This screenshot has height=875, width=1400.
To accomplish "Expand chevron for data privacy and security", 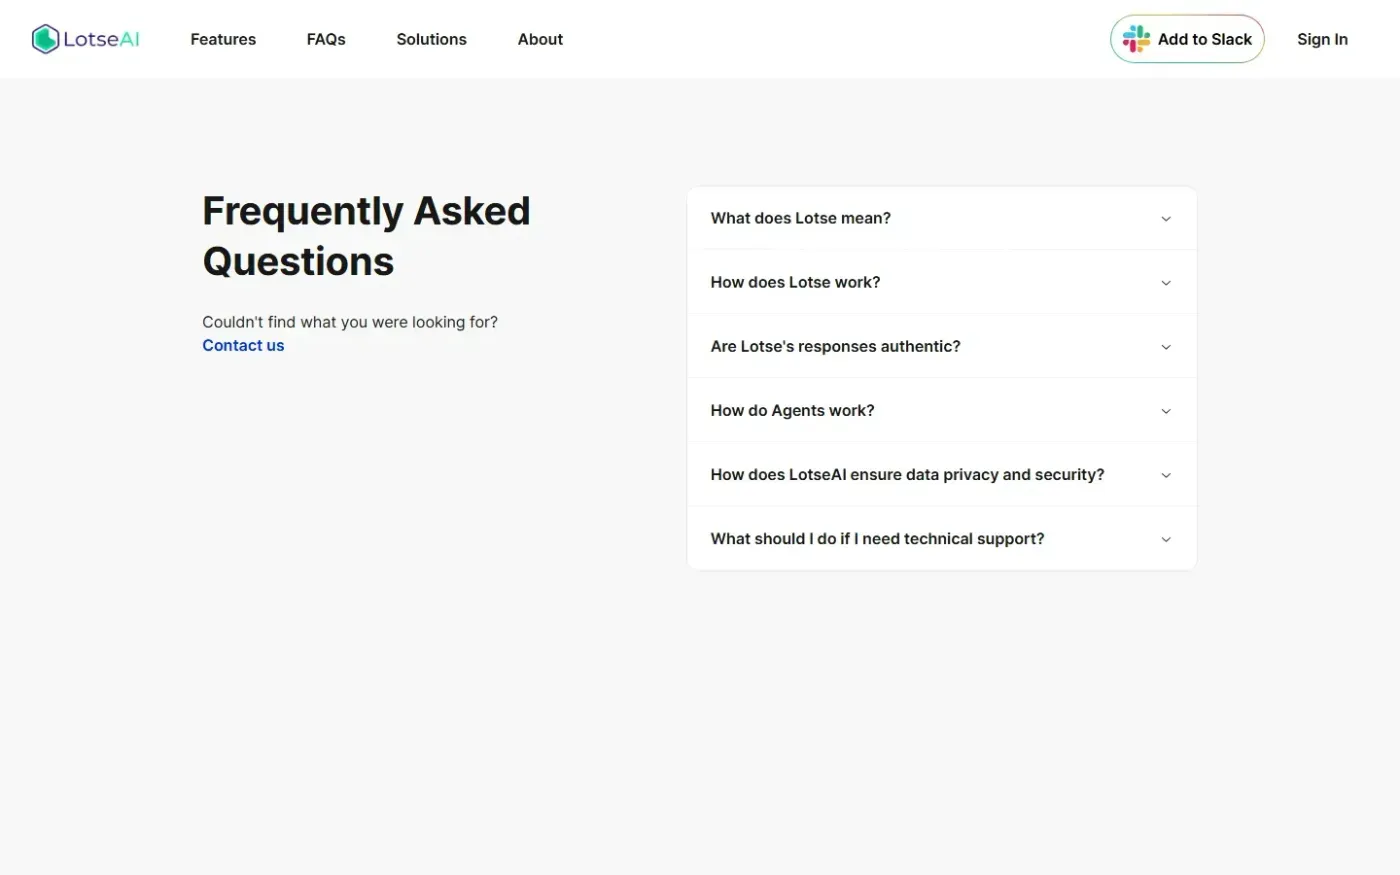I will click(x=1165, y=475).
